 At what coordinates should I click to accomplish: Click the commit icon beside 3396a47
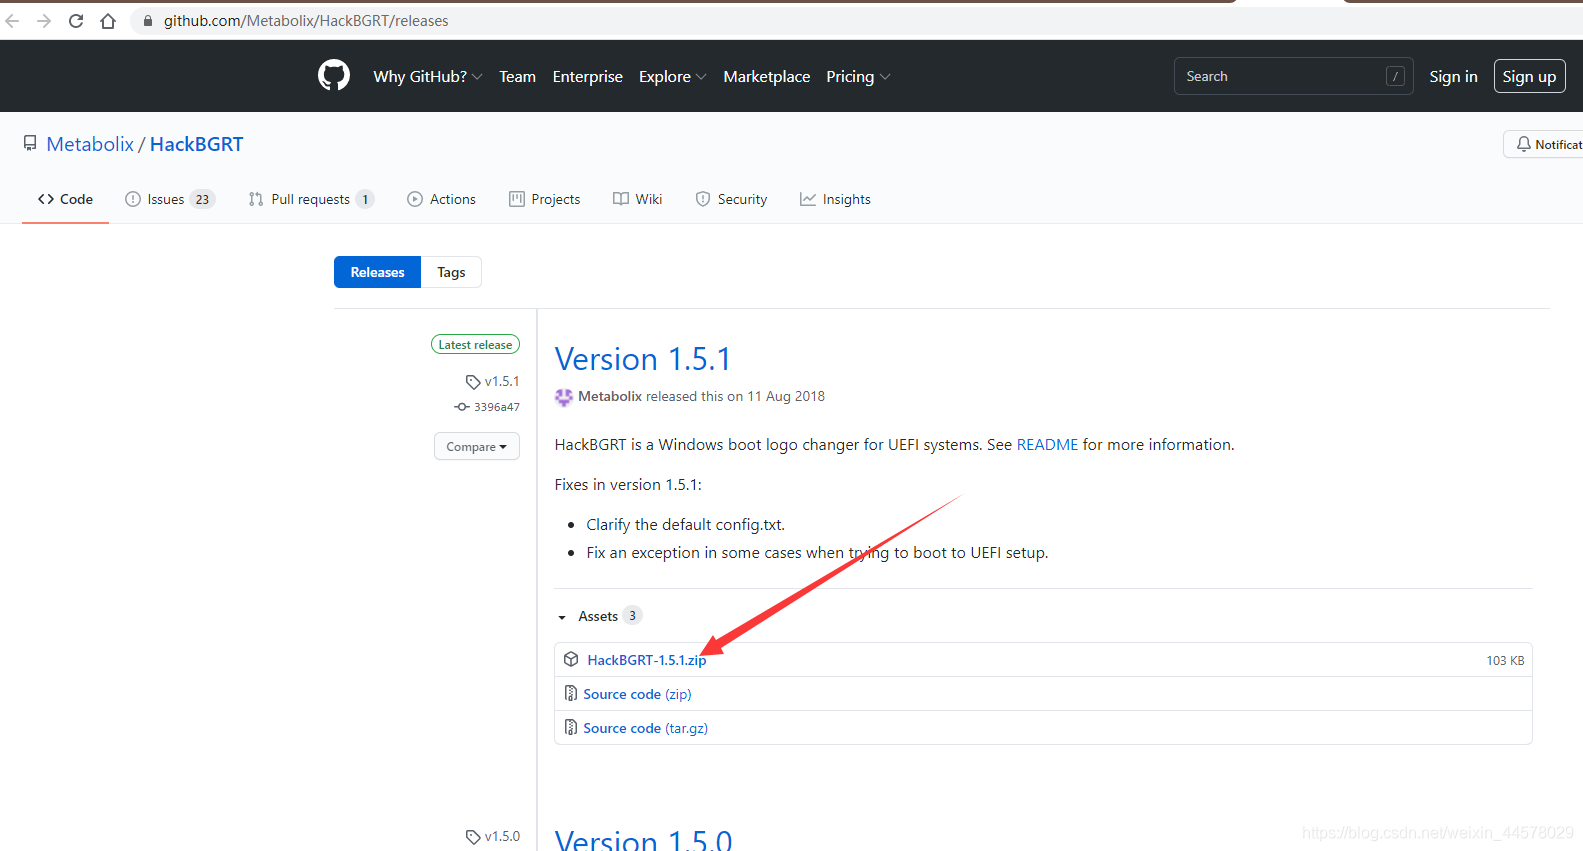[462, 407]
